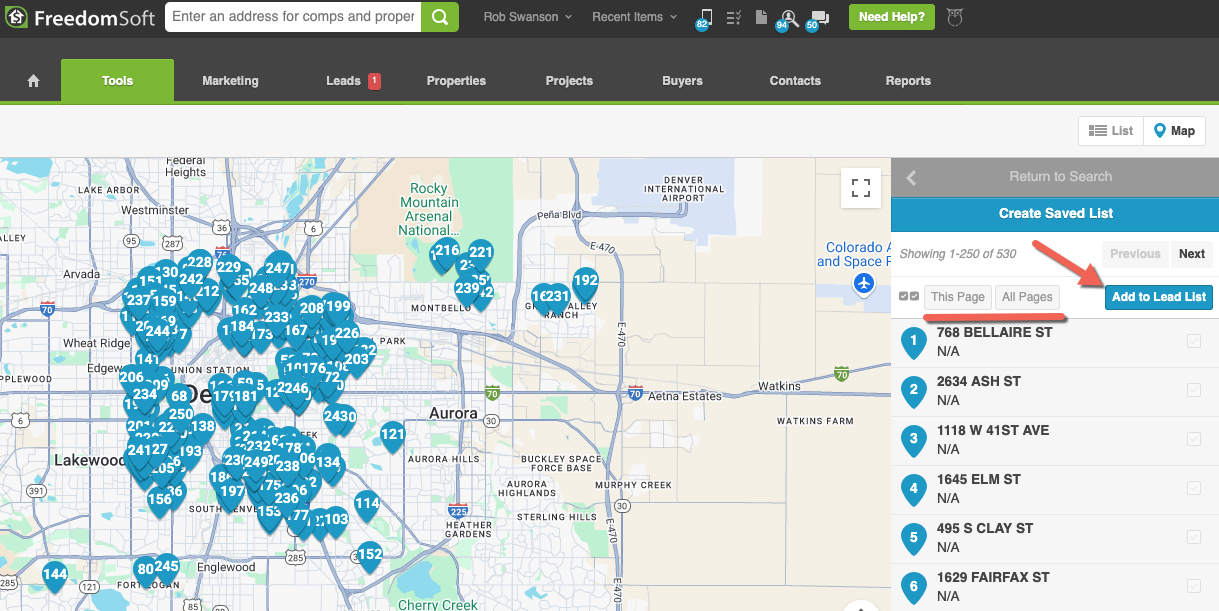Click list marker 2 for 2634 Ash St
The image size is (1219, 611).
[x=913, y=392]
